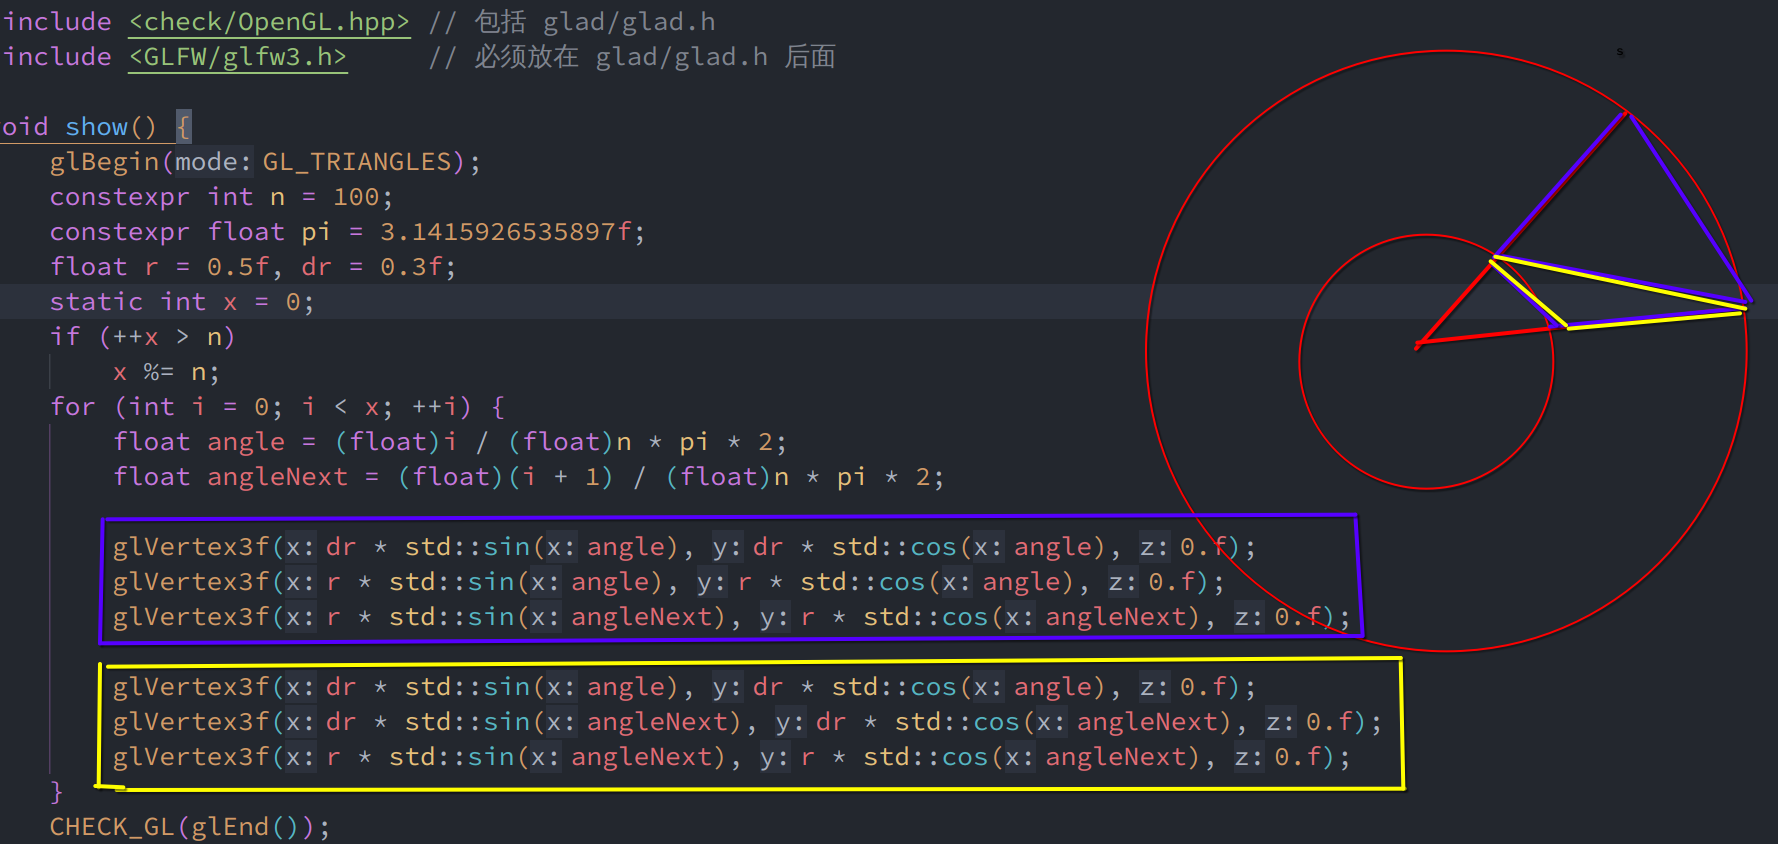This screenshot has height=844, width=1778.
Task: Click the show function name
Action: coord(96,127)
